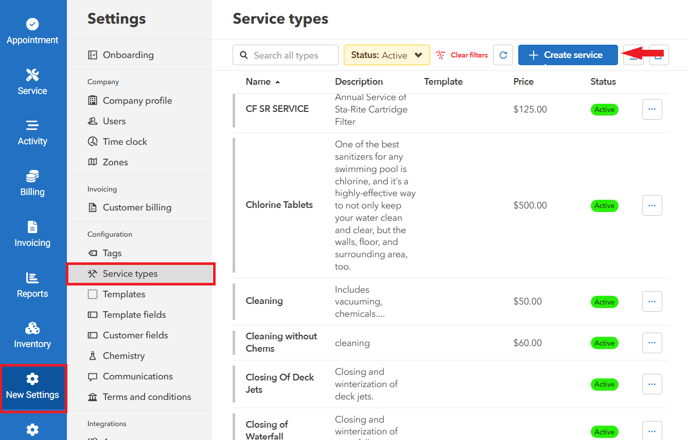This screenshot has height=440, width=688.
Task: Expand the Status: Active filter dropdown
Action: 387,55
